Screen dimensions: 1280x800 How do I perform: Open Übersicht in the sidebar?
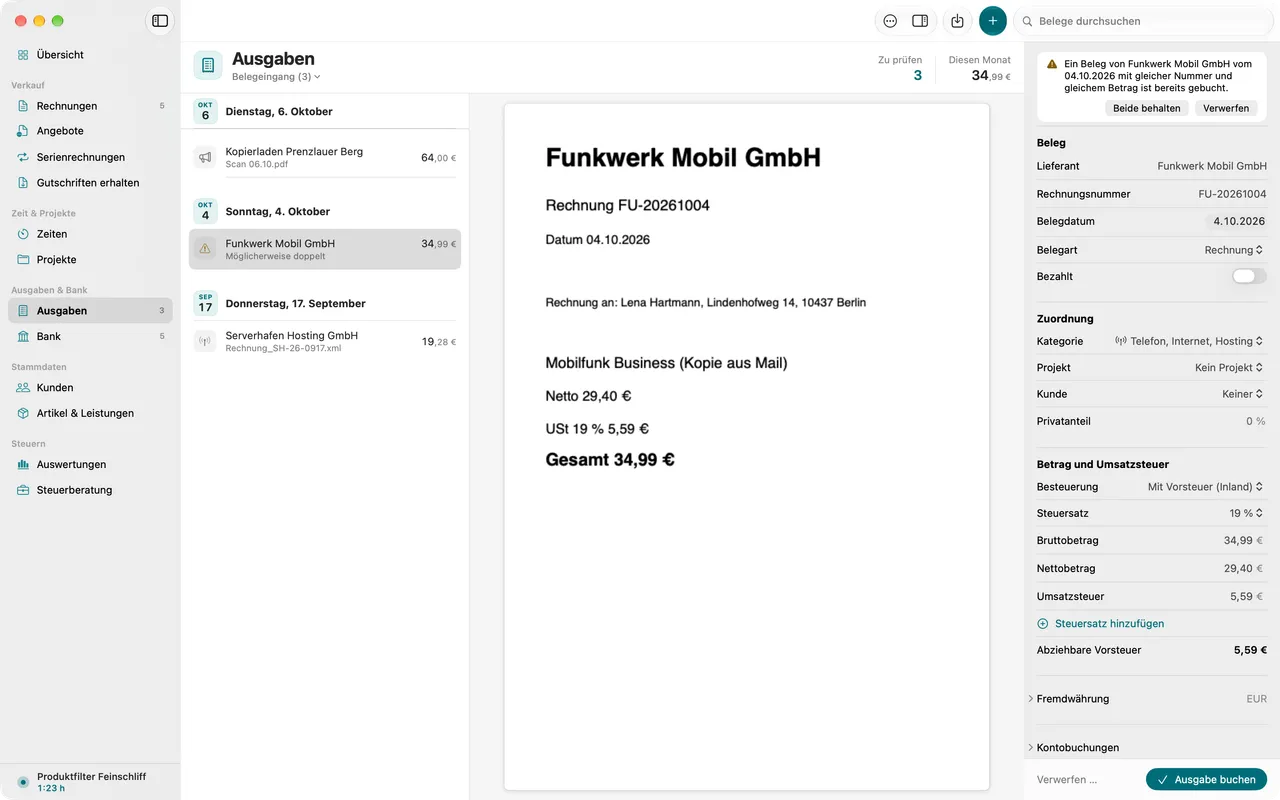pyautogui.click(x=90, y=55)
